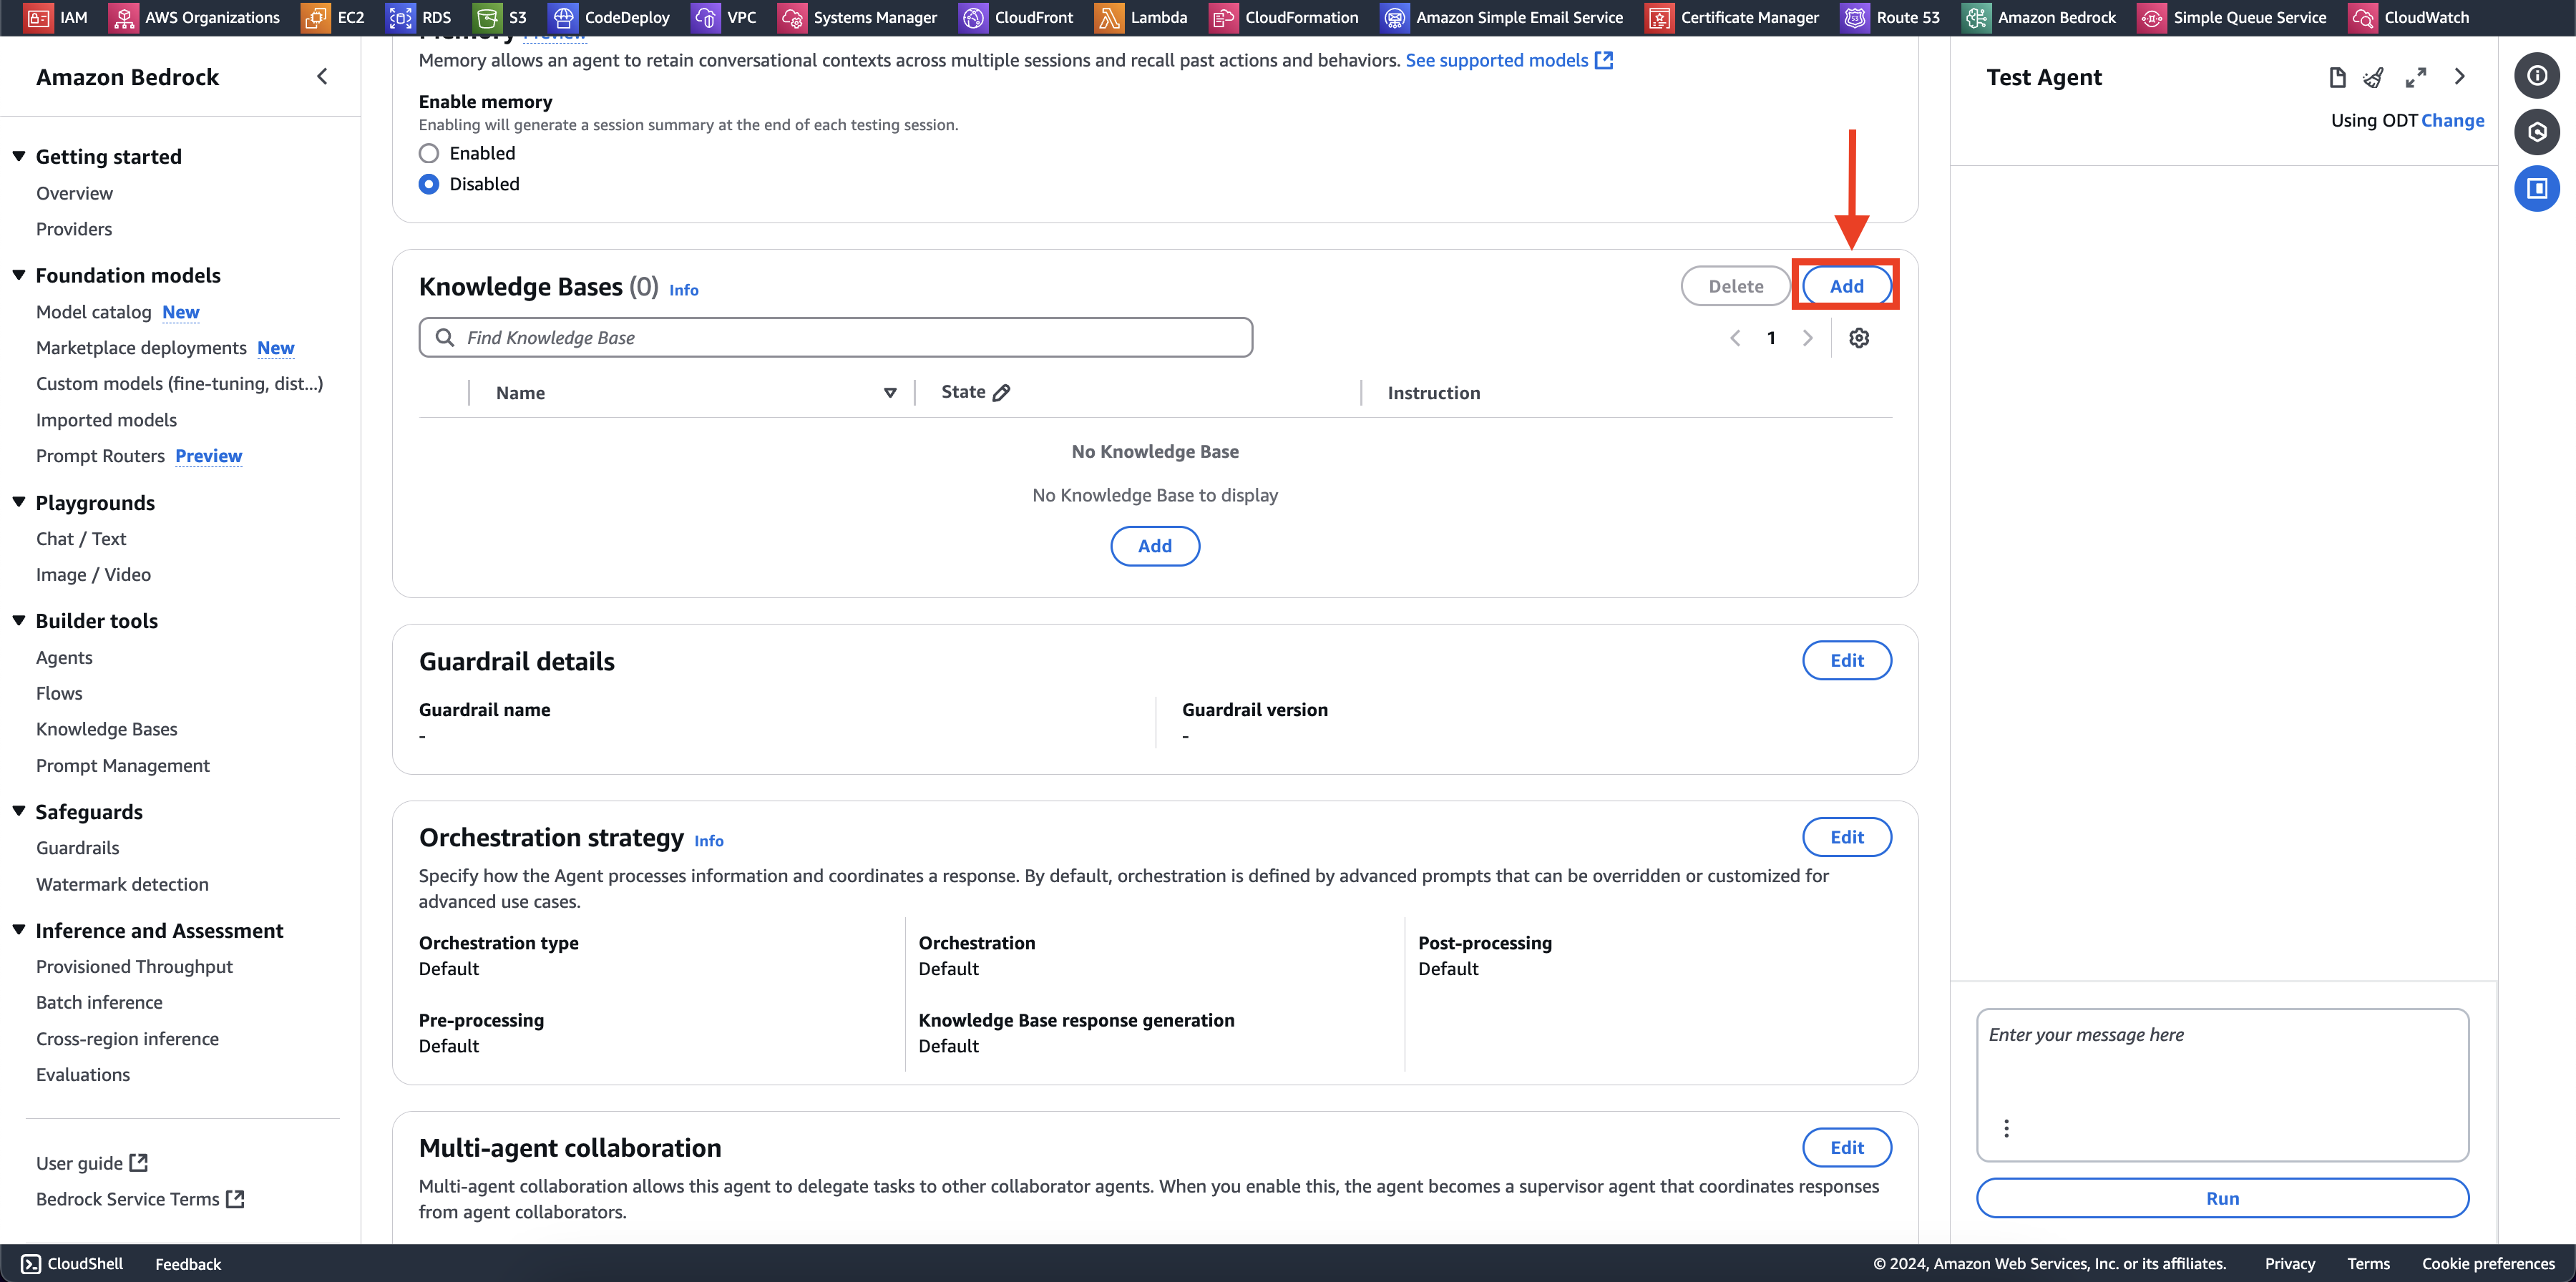The image size is (2576, 1282).
Task: Open Amazon Simple Email Service icon
Action: (x=1394, y=17)
